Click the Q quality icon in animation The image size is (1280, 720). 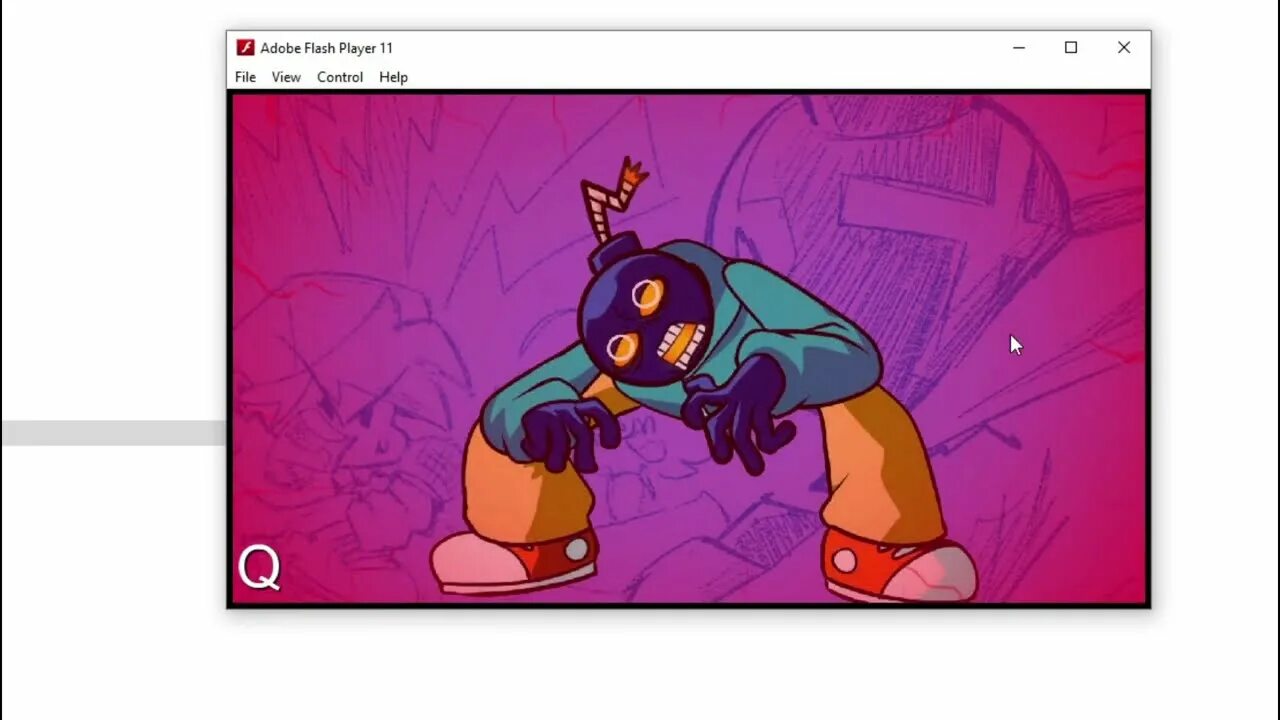(259, 568)
